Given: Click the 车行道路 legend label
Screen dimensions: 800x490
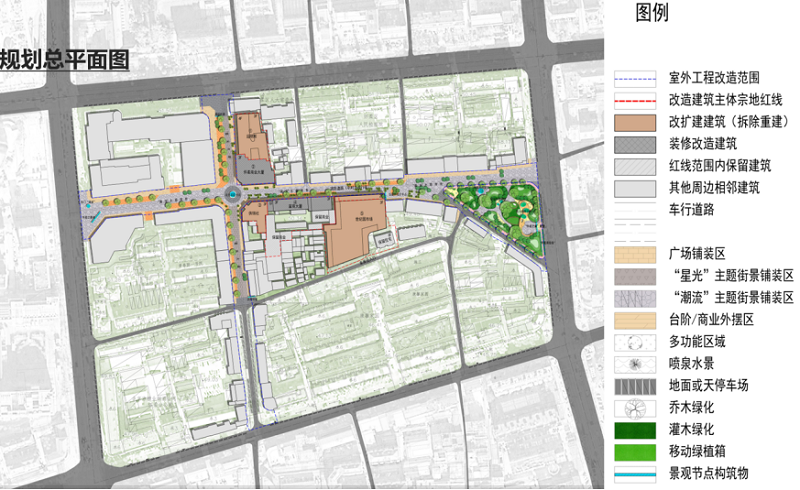Looking at the screenshot, I should point(695,209).
